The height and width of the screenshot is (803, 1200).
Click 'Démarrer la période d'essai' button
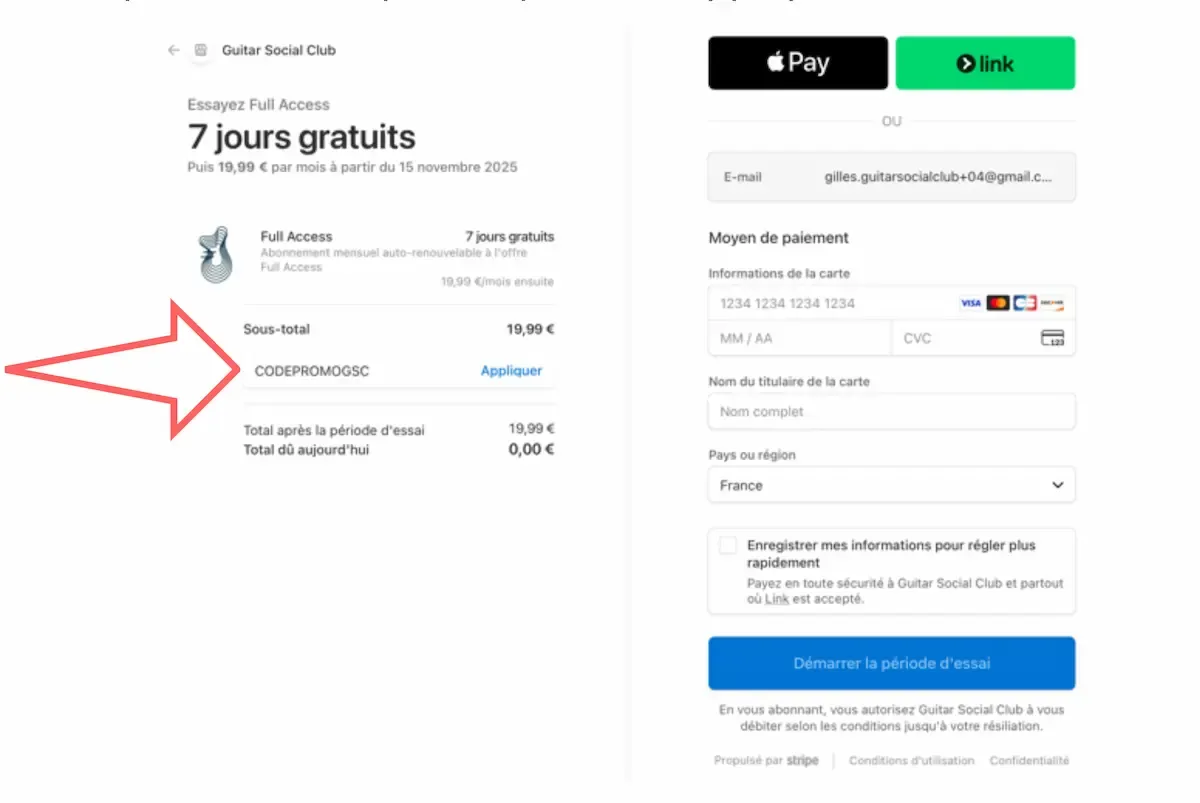[x=890, y=663]
